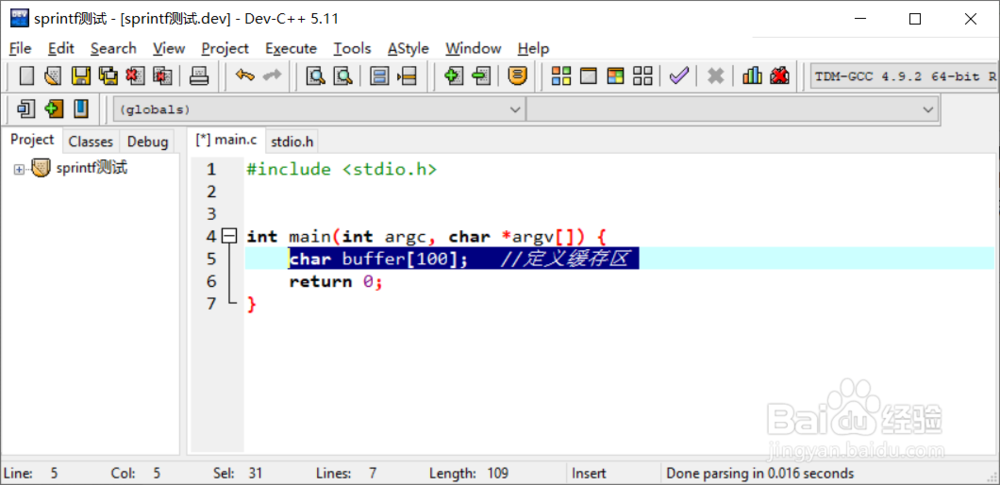Click line number 2 in gutter
This screenshot has width=1000, height=485.
tap(212, 192)
